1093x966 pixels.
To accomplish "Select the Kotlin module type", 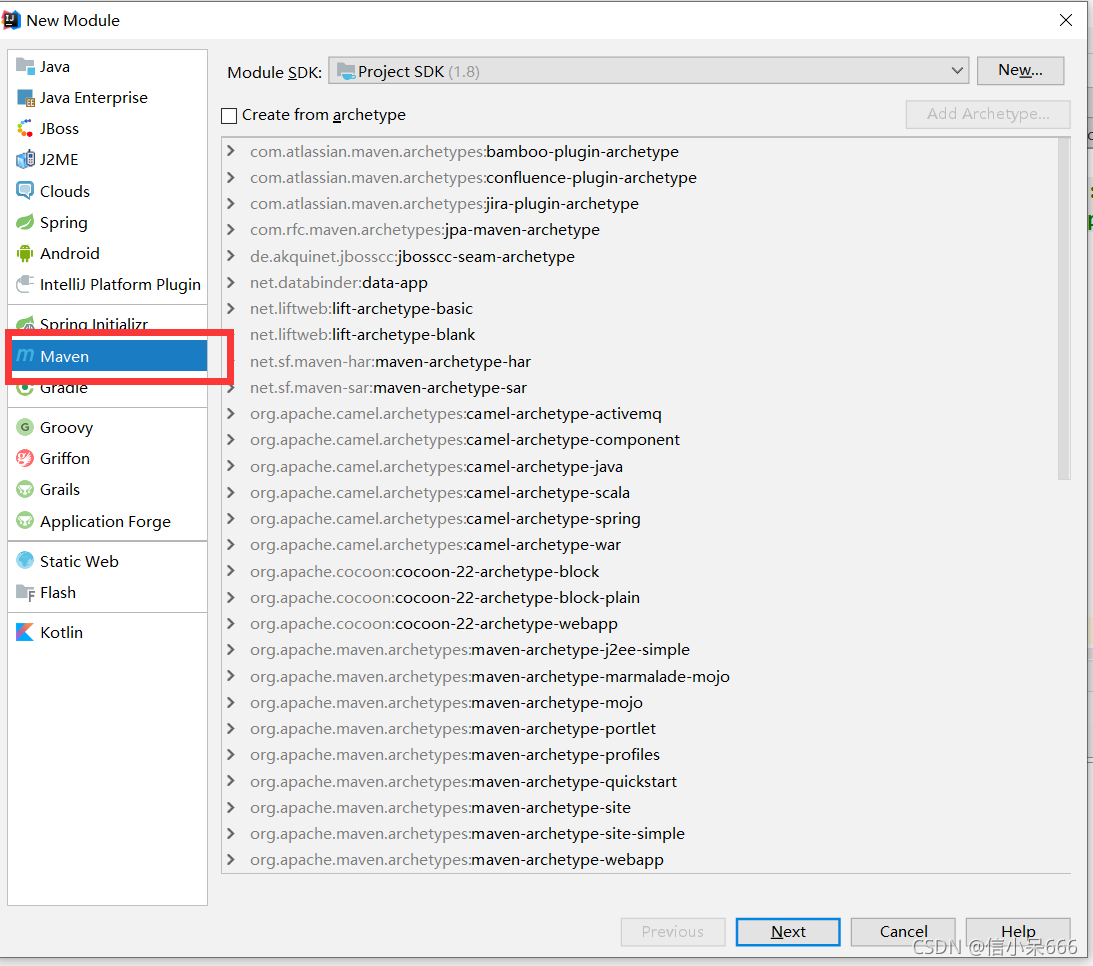I will (108, 632).
